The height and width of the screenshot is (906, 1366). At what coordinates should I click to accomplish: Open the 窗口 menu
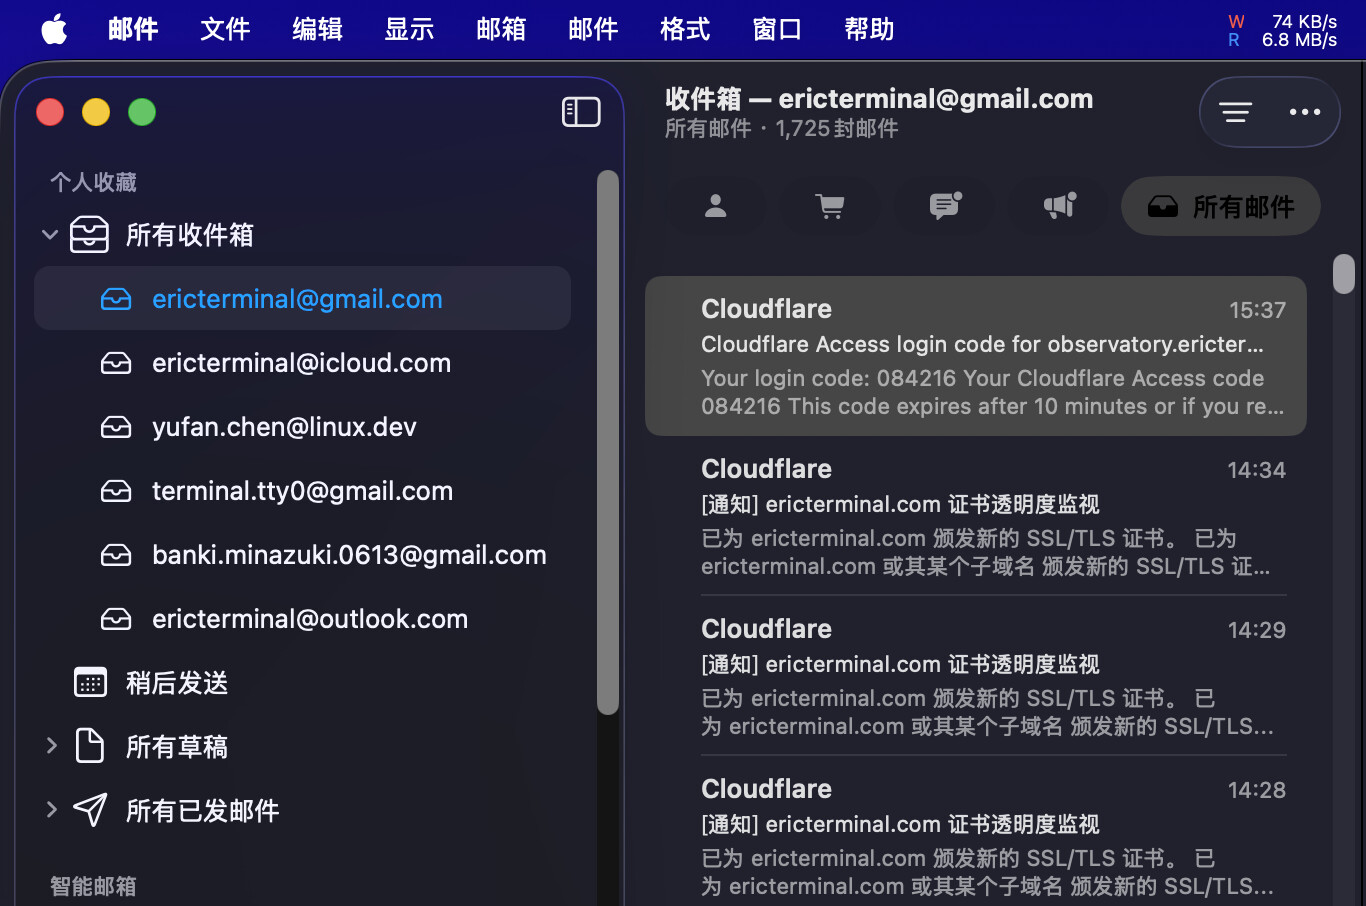click(x=777, y=29)
